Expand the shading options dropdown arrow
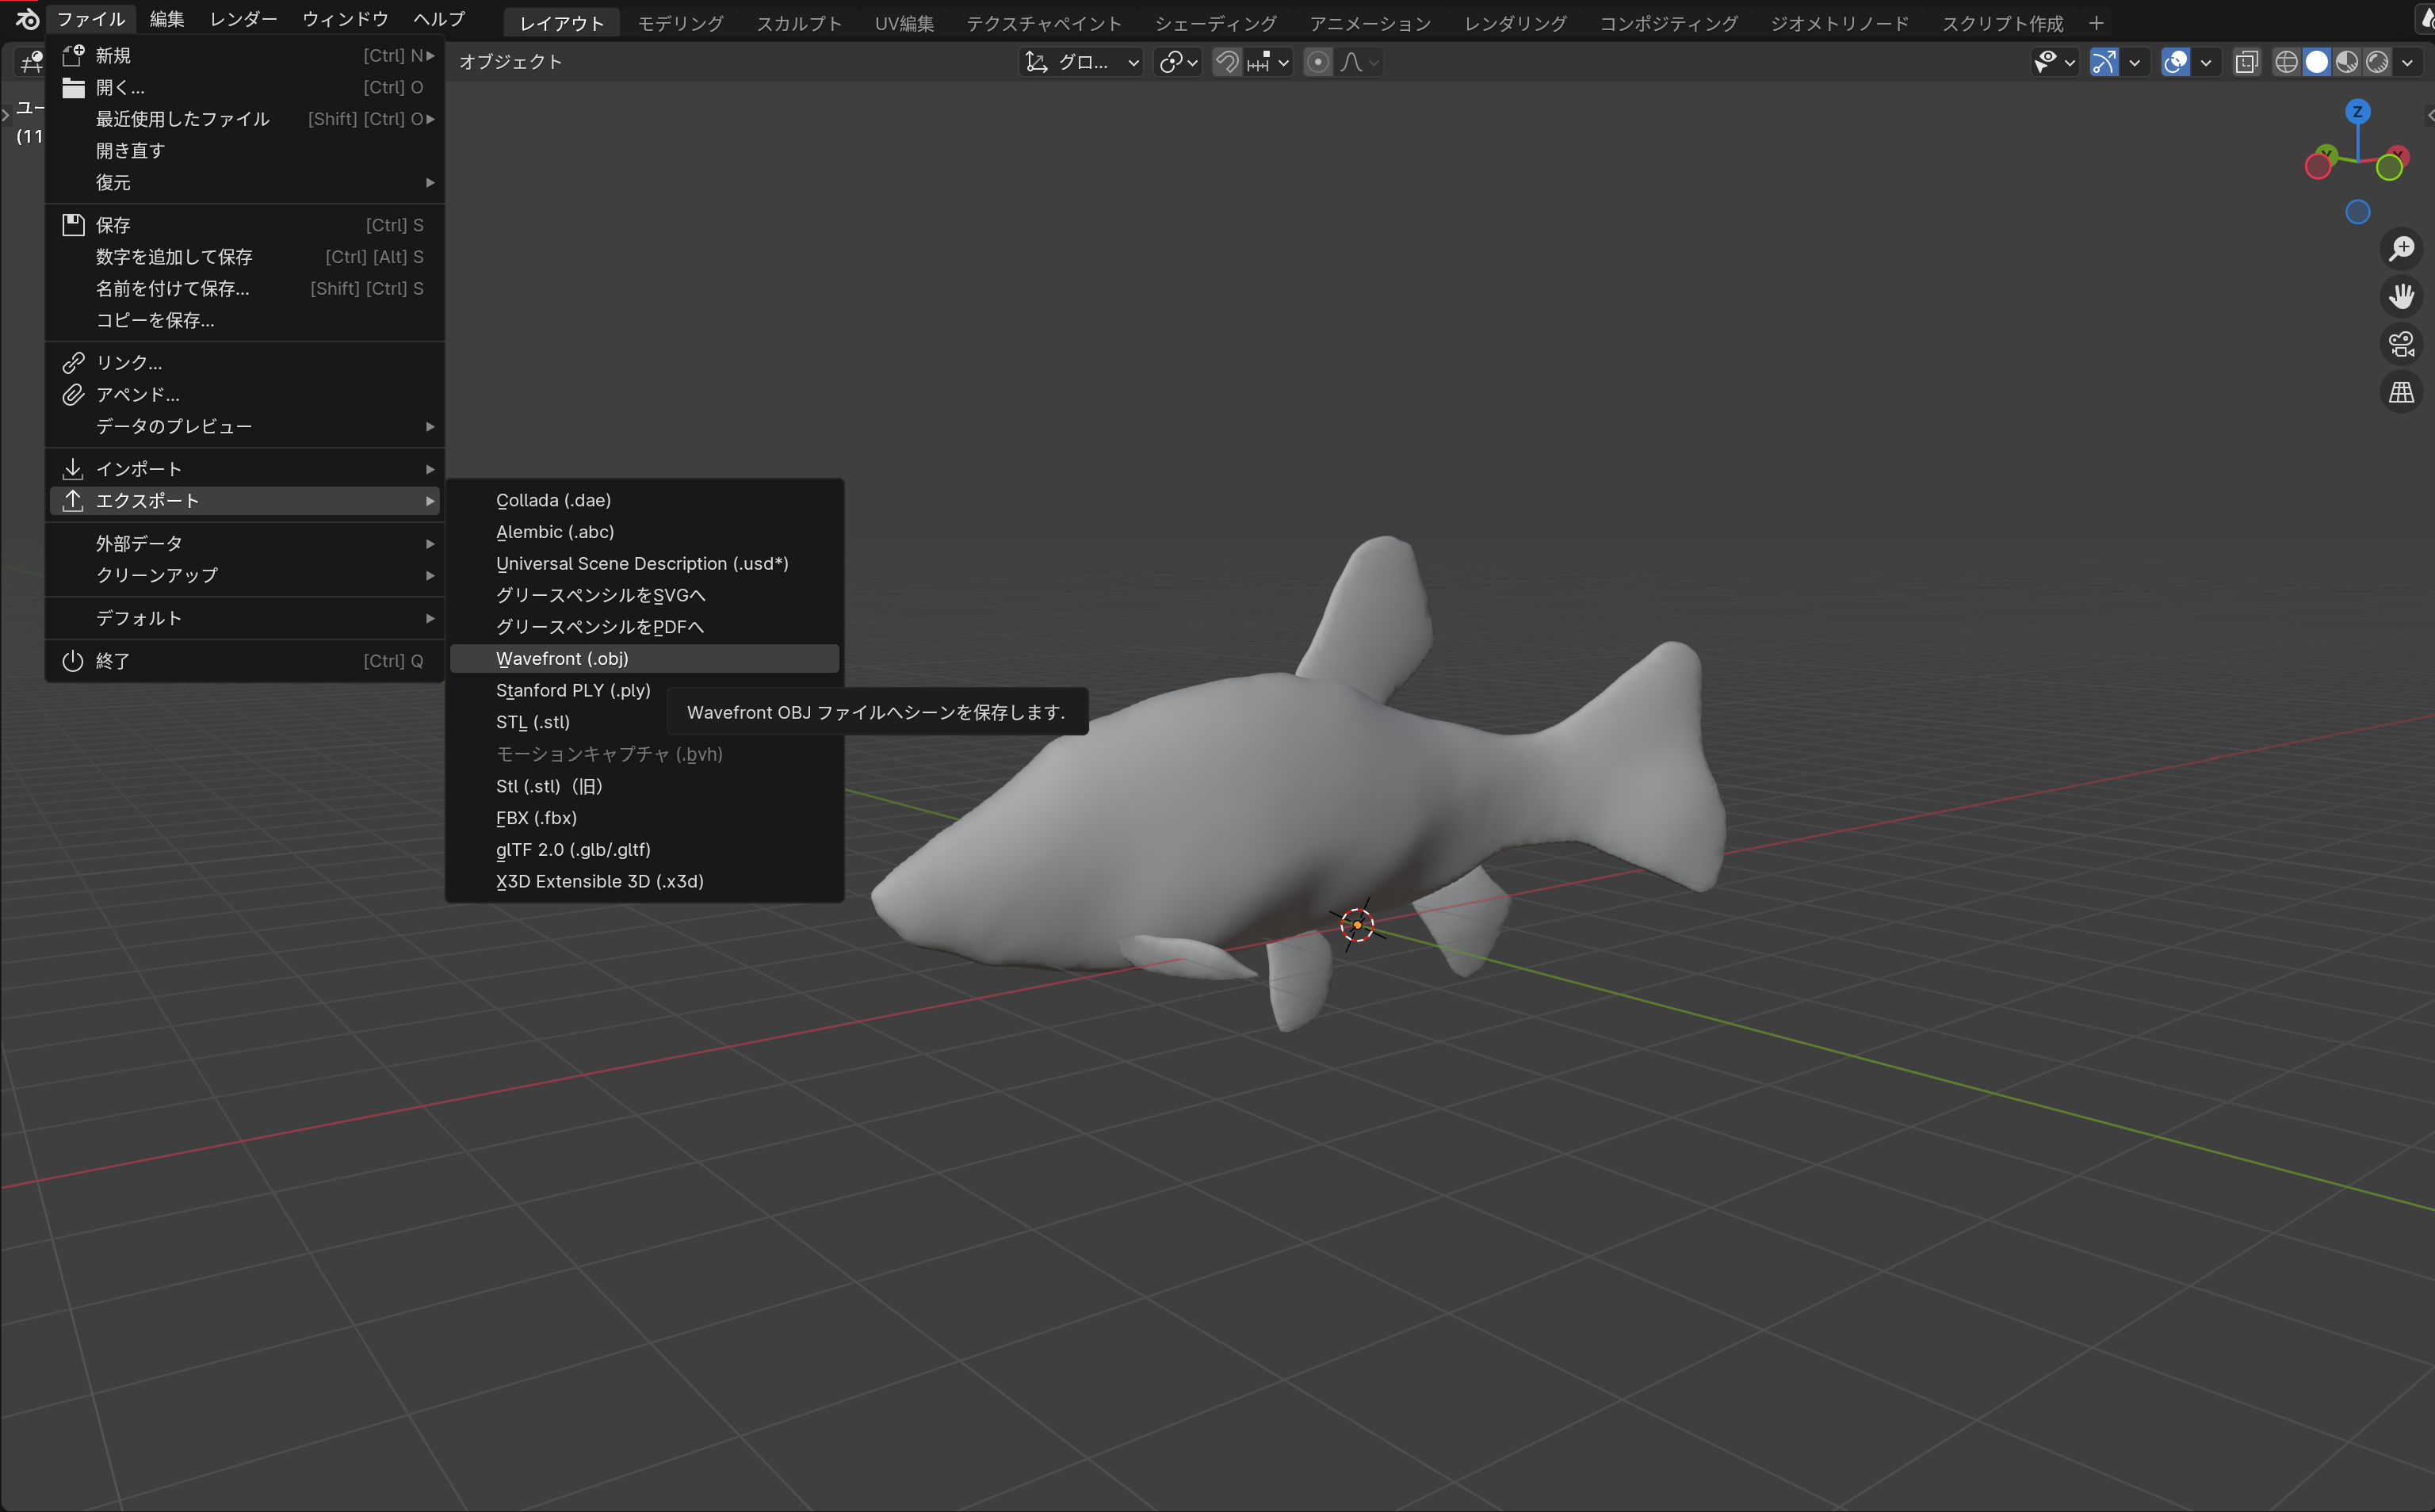The height and width of the screenshot is (1512, 2435). (2408, 62)
